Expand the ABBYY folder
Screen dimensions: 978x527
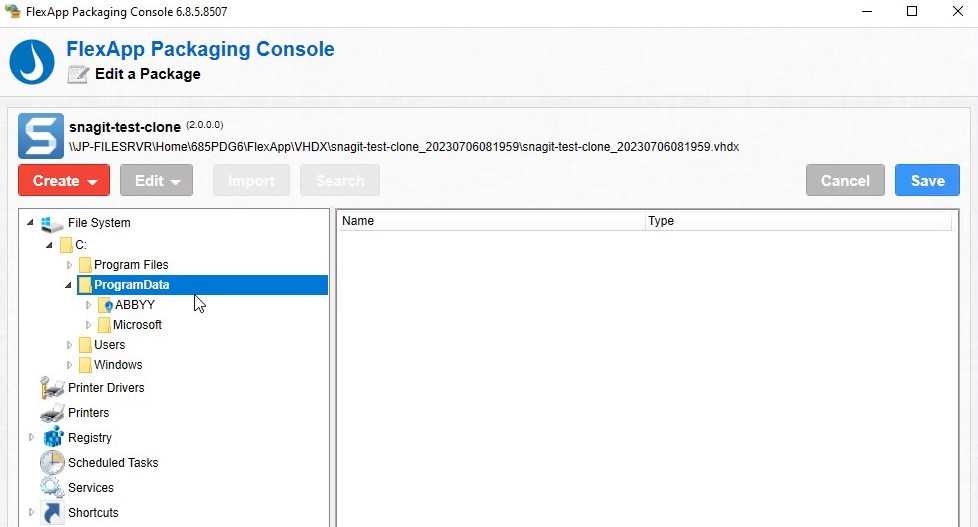coord(88,304)
